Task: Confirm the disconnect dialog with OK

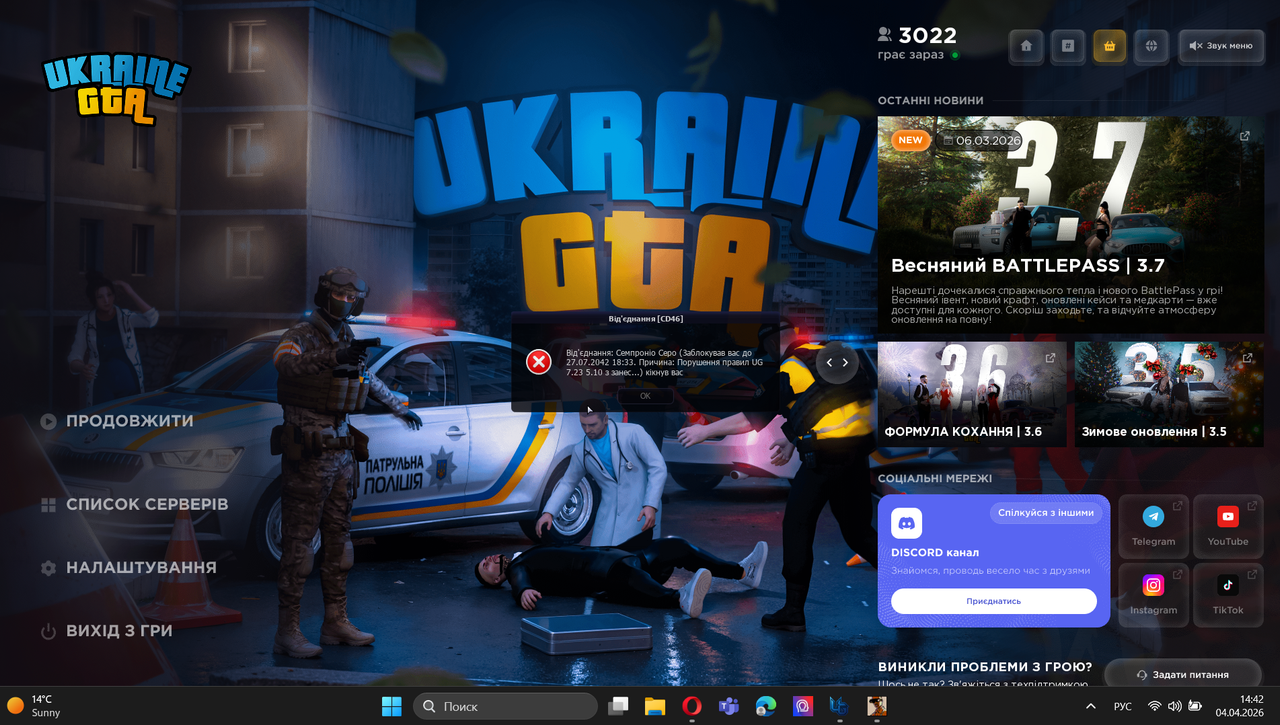Action: (645, 396)
